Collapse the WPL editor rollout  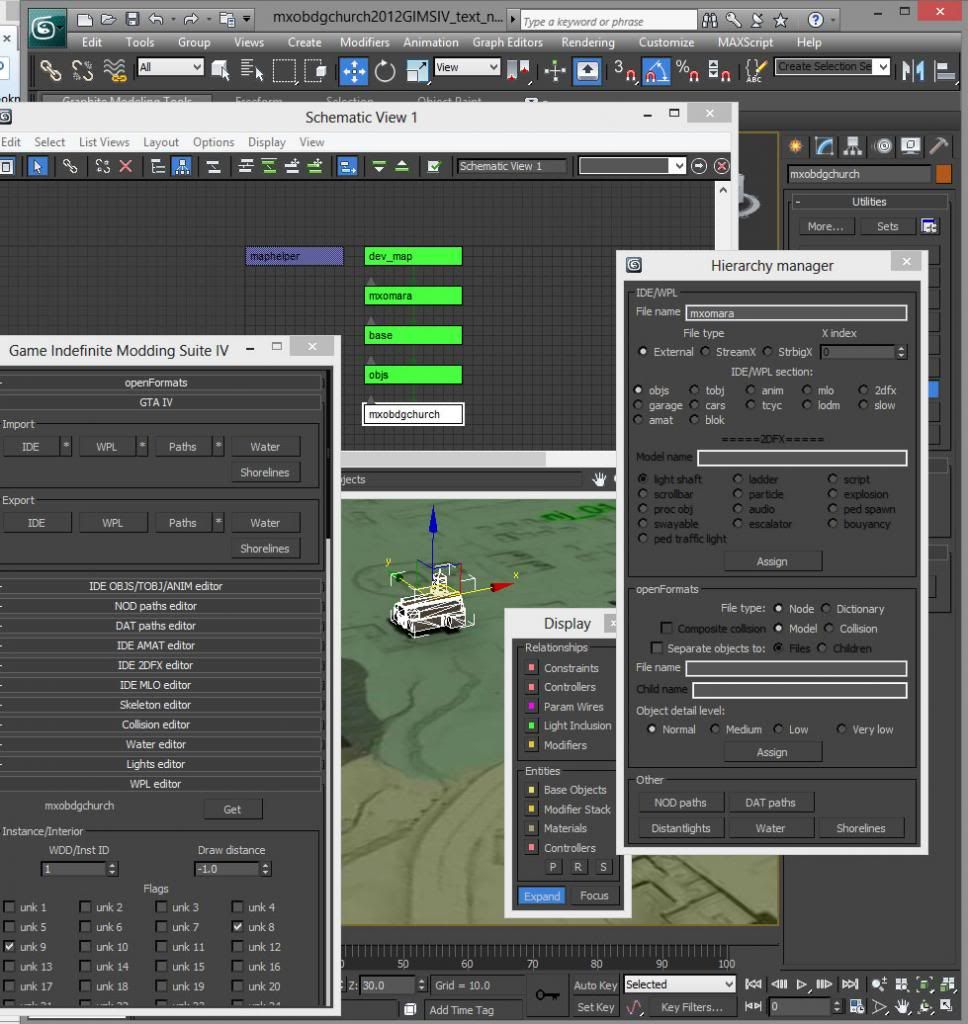point(156,784)
